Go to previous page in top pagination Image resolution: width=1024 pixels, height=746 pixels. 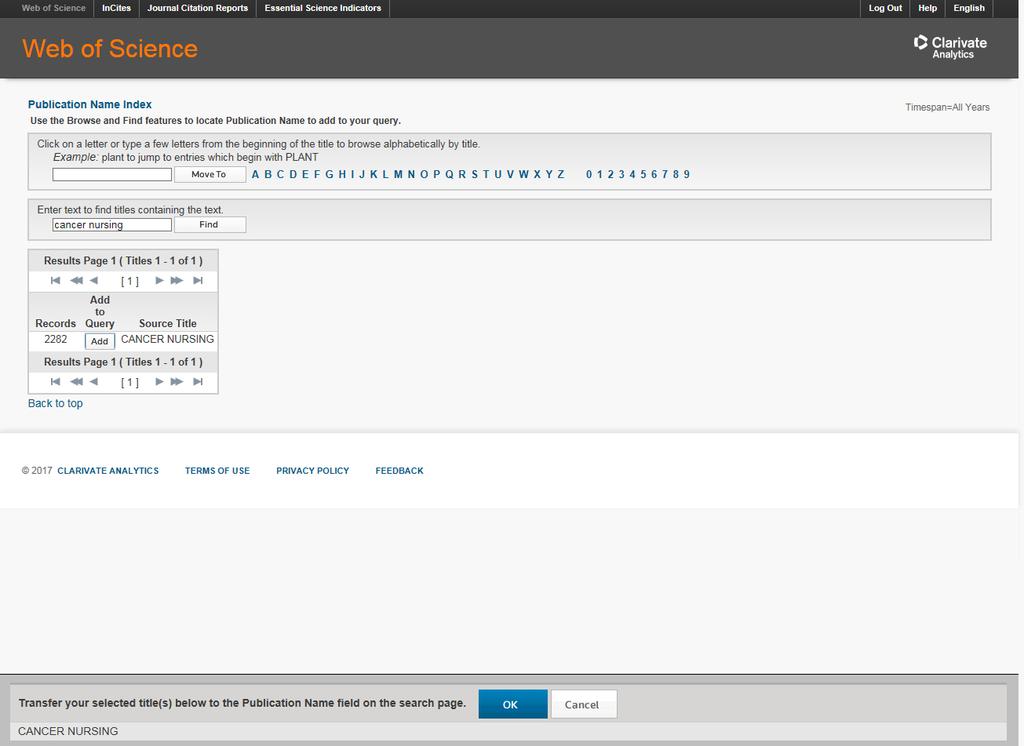click(x=94, y=280)
